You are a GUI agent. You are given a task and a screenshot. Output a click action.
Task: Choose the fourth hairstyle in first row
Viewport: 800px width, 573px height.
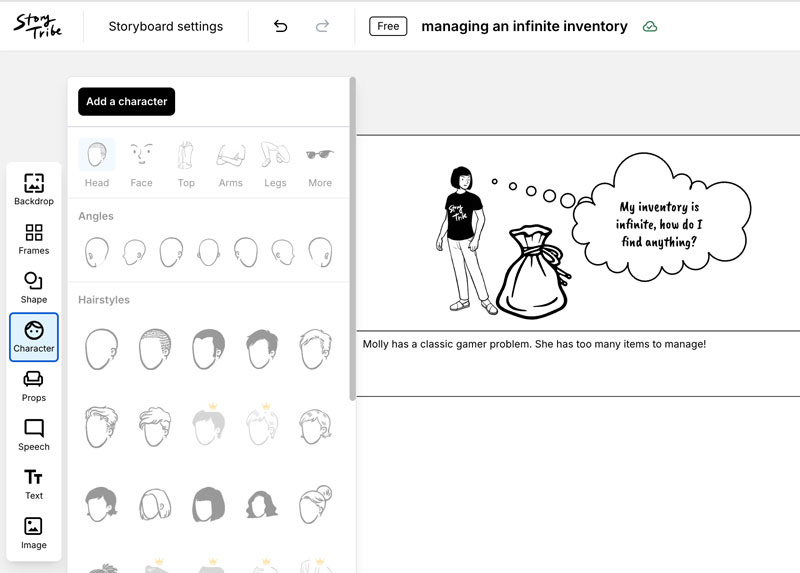[x=262, y=349]
